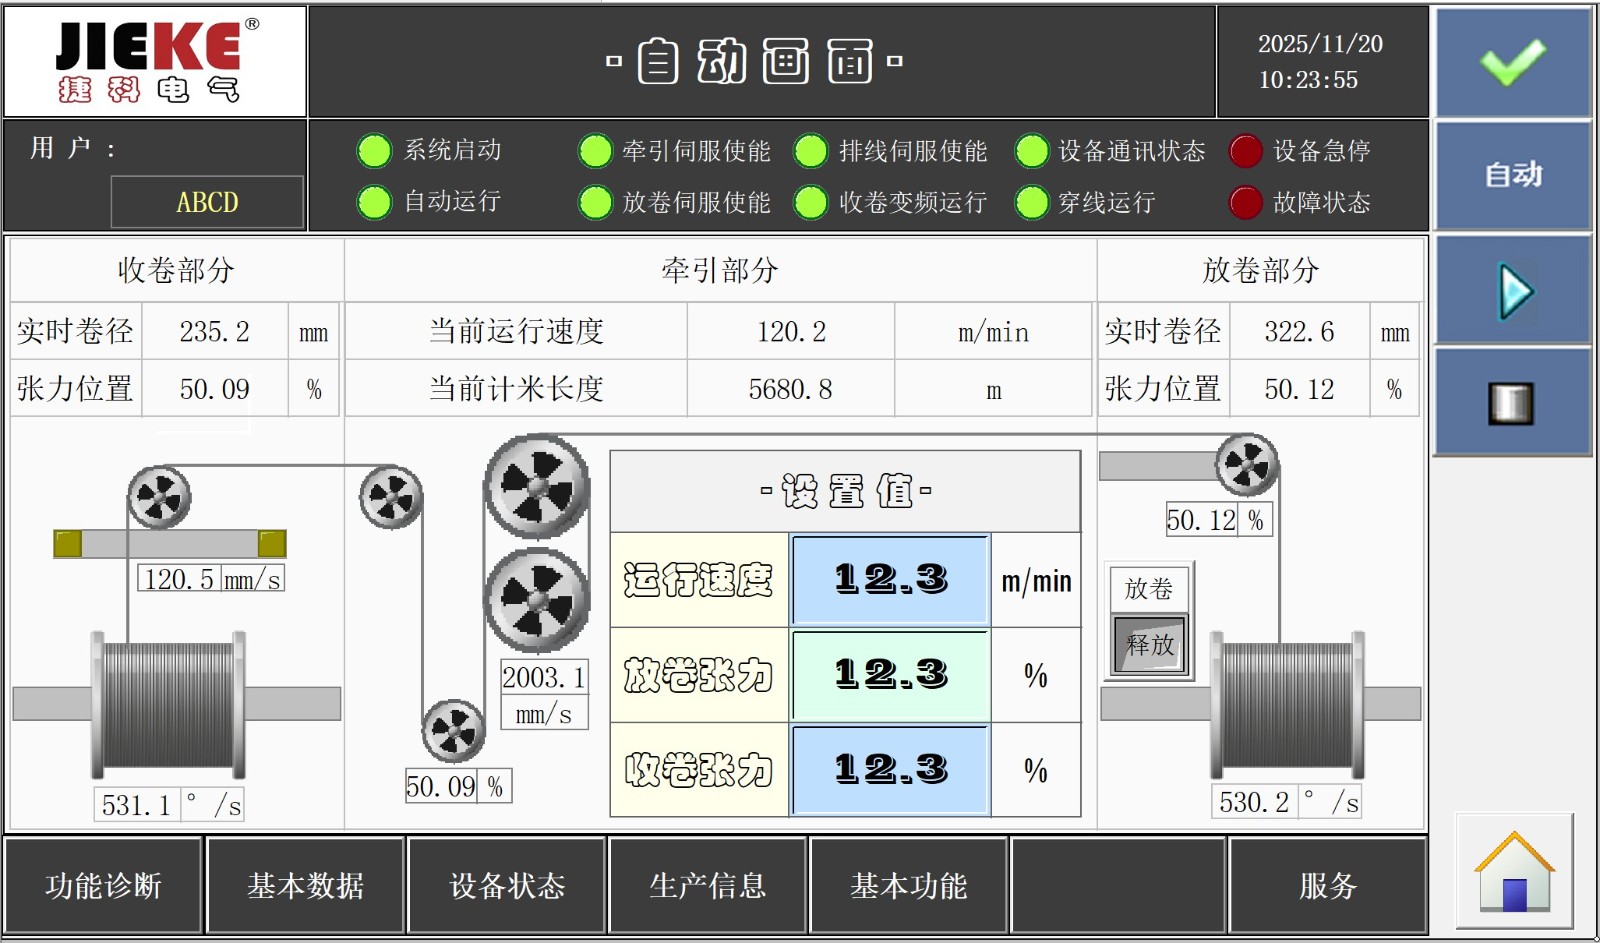Toggle the 自动 mode button
Image resolution: width=1600 pixels, height=943 pixels.
click(1513, 176)
